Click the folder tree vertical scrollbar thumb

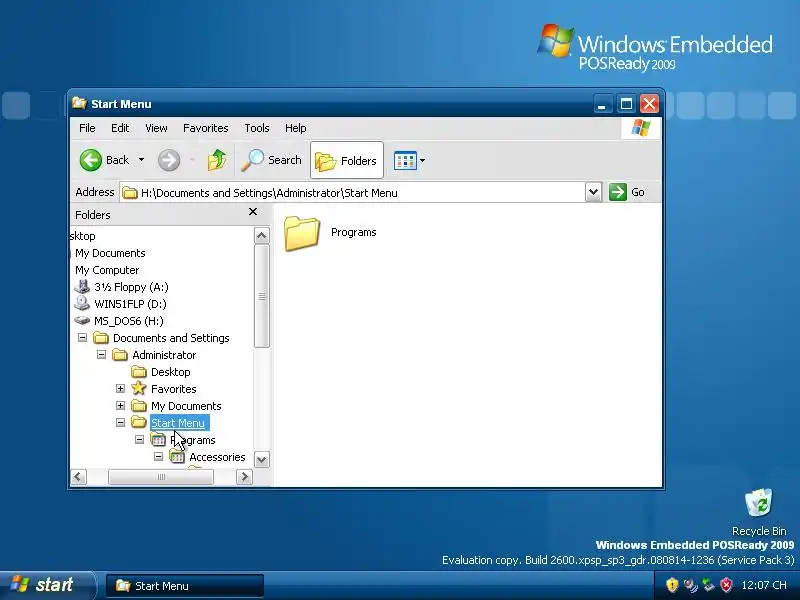coord(262,296)
